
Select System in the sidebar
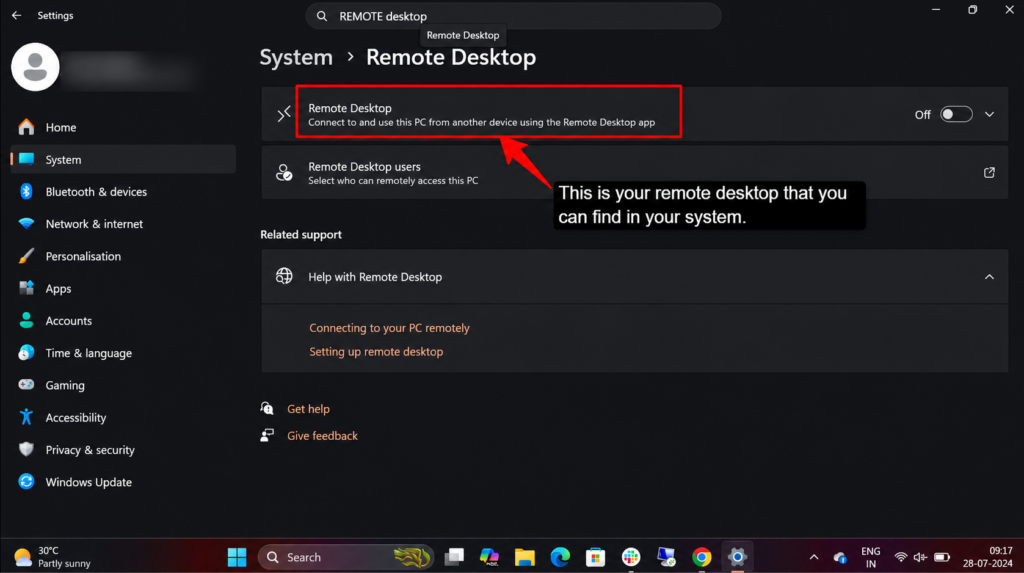[123, 159]
